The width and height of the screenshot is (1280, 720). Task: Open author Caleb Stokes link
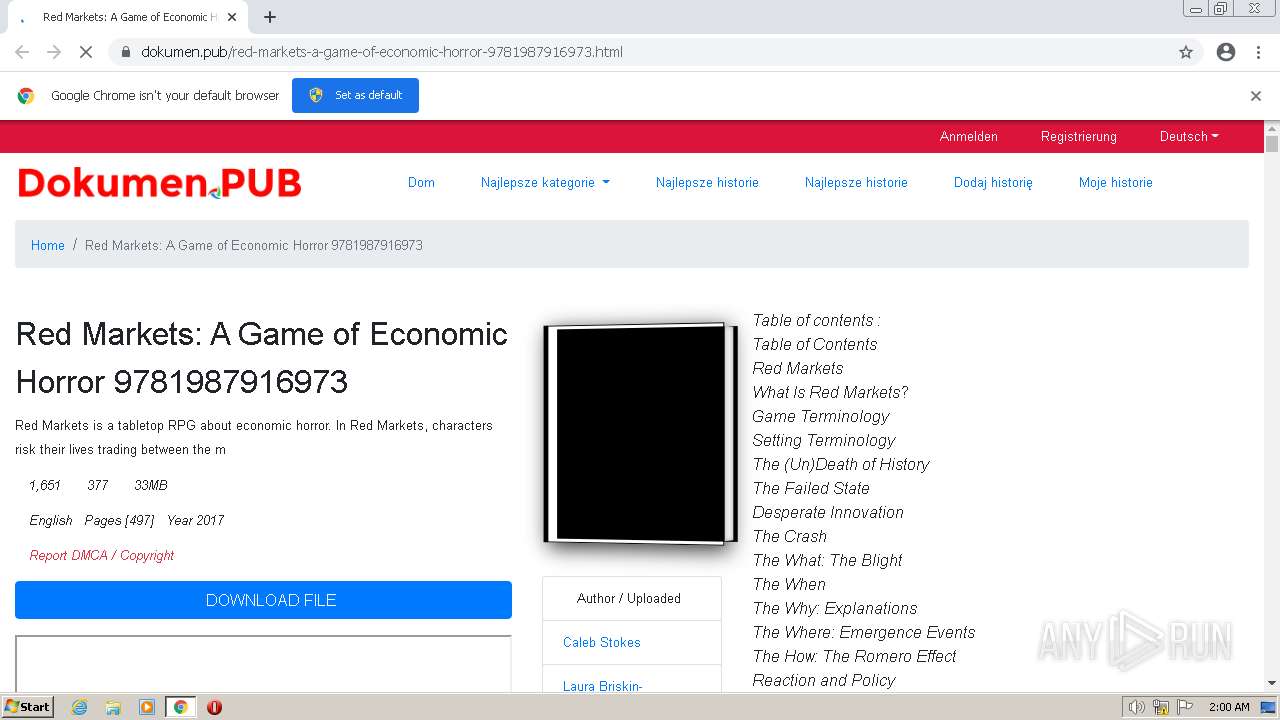tap(602, 642)
